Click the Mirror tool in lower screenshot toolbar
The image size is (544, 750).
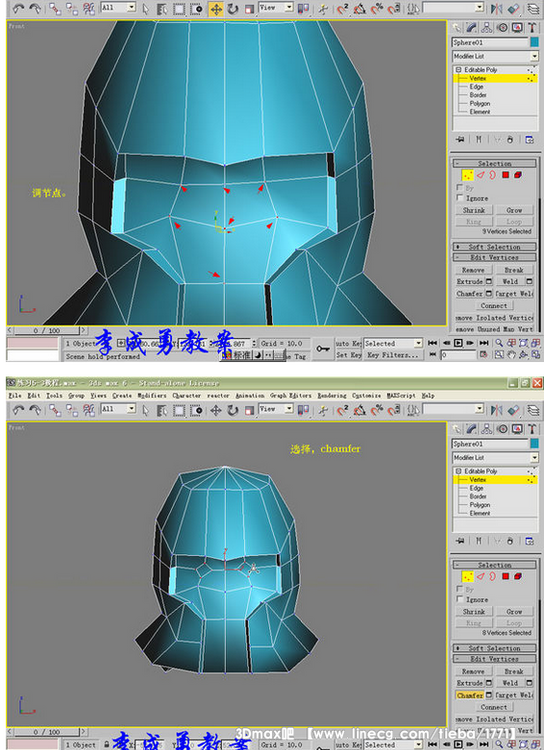click(x=497, y=410)
